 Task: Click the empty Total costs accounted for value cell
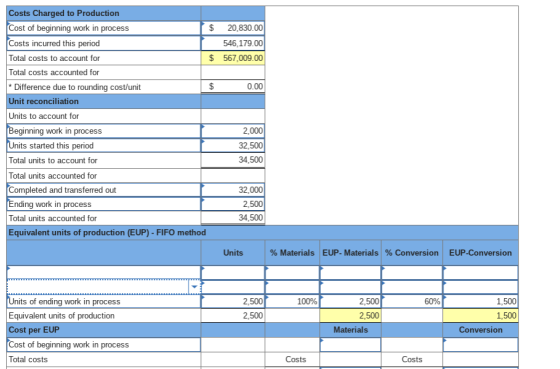(x=233, y=72)
